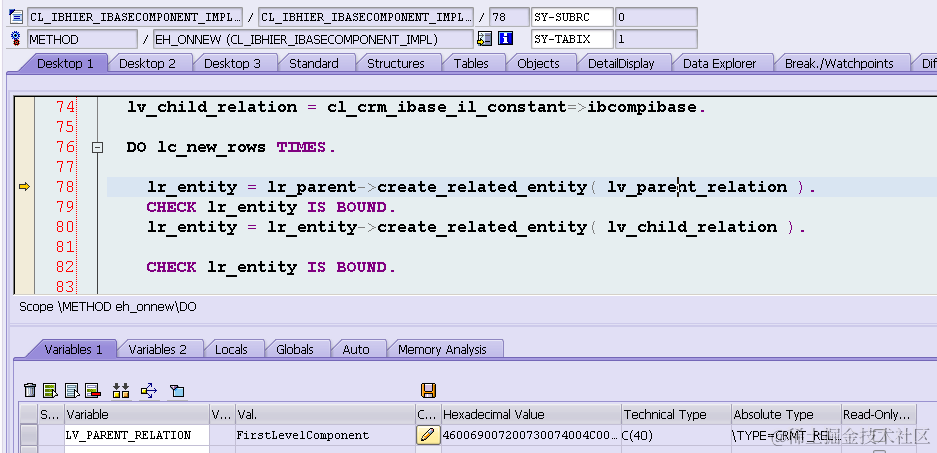Open the Break./Watchpoints tab
The height and width of the screenshot is (453, 937).
(839, 63)
